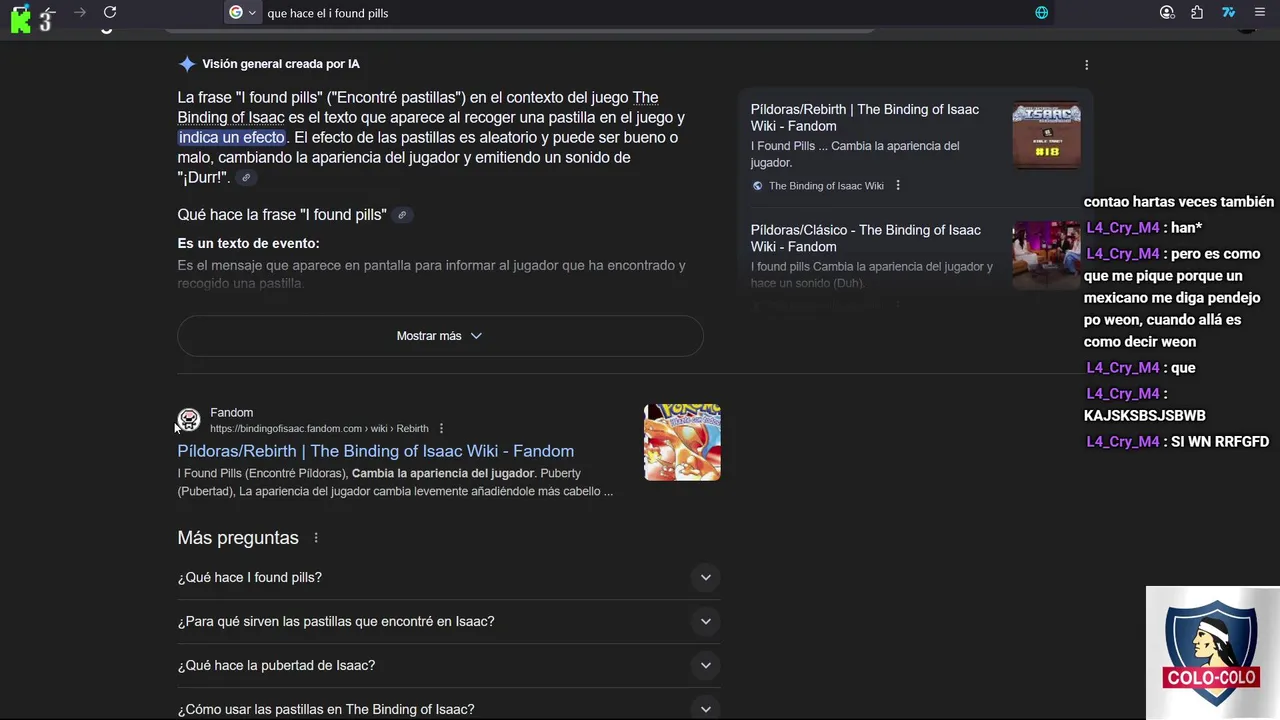
Task: Click 'The Binding of Isaac Wiki' source label
Action: pos(826,186)
